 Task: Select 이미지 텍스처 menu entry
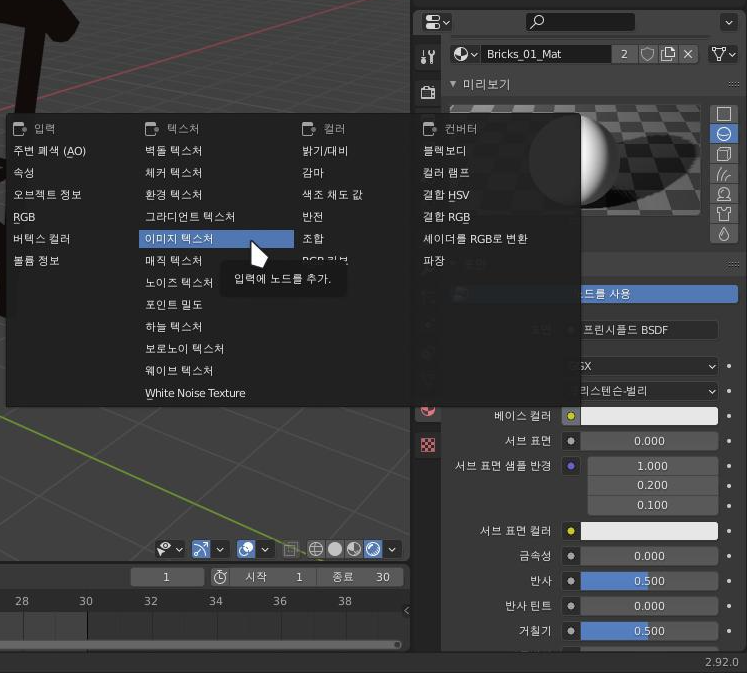tap(216, 239)
